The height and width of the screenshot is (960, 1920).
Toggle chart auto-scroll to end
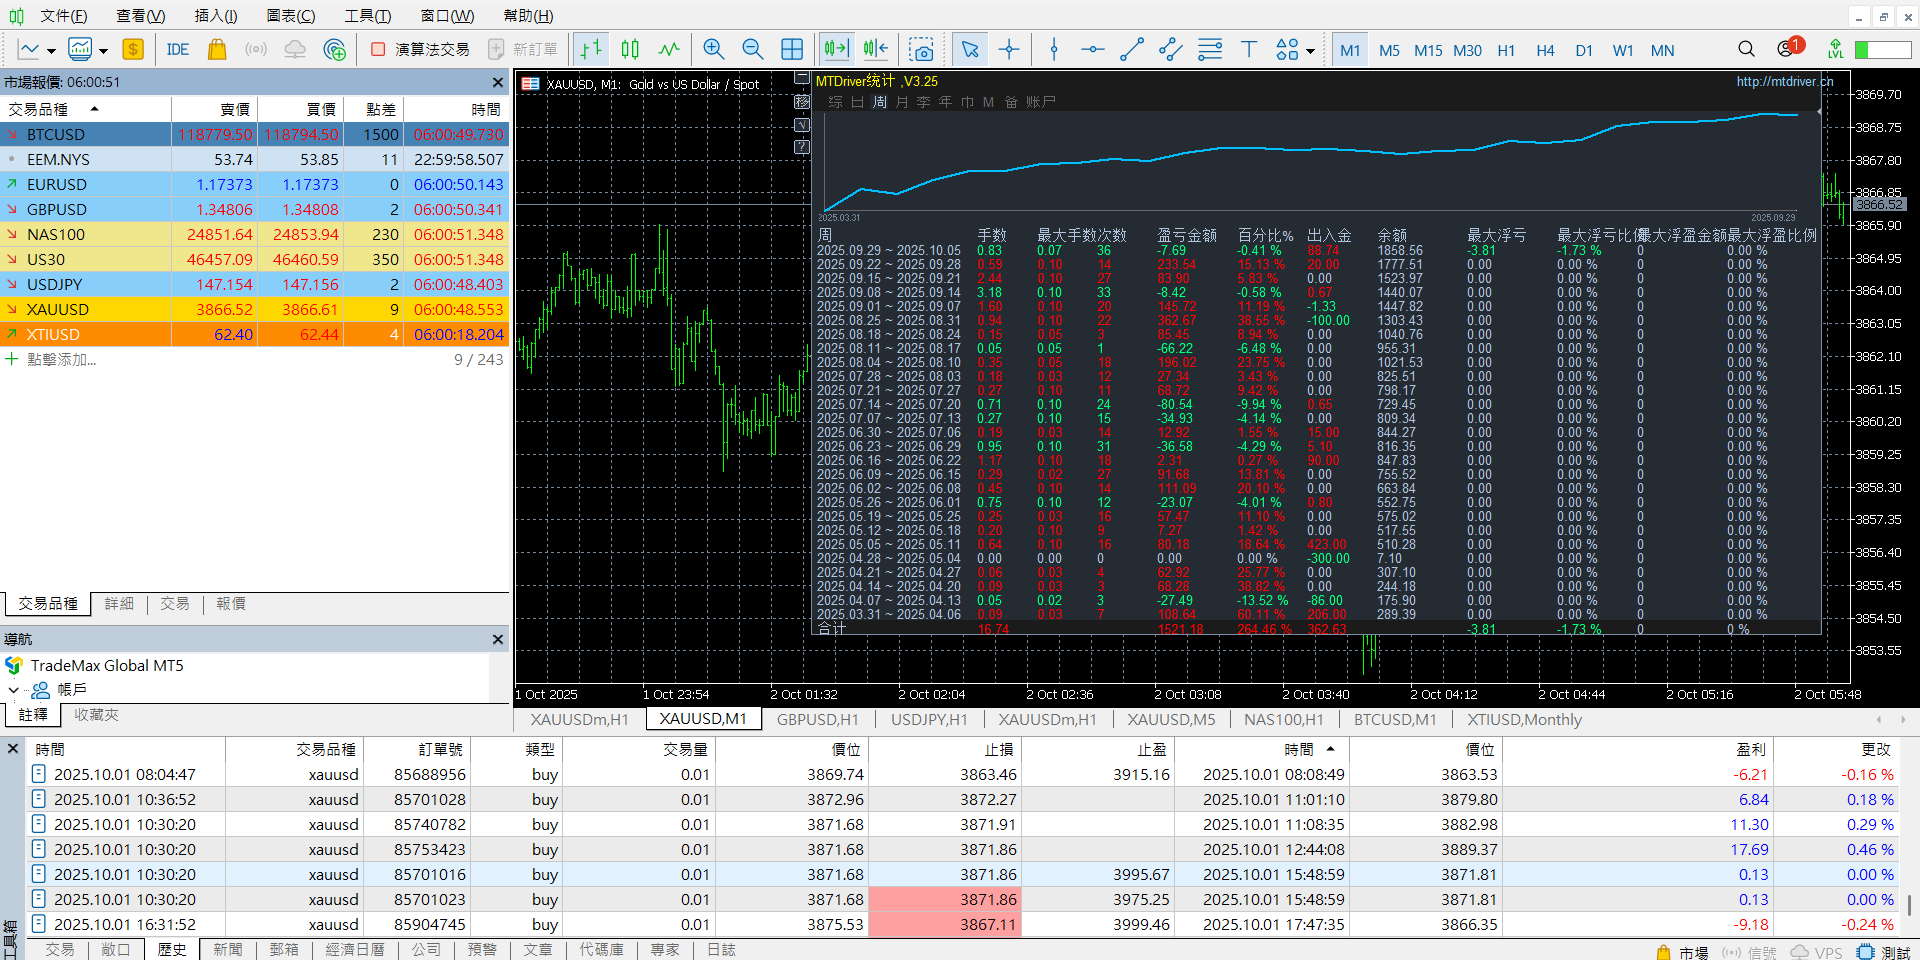tap(836, 50)
